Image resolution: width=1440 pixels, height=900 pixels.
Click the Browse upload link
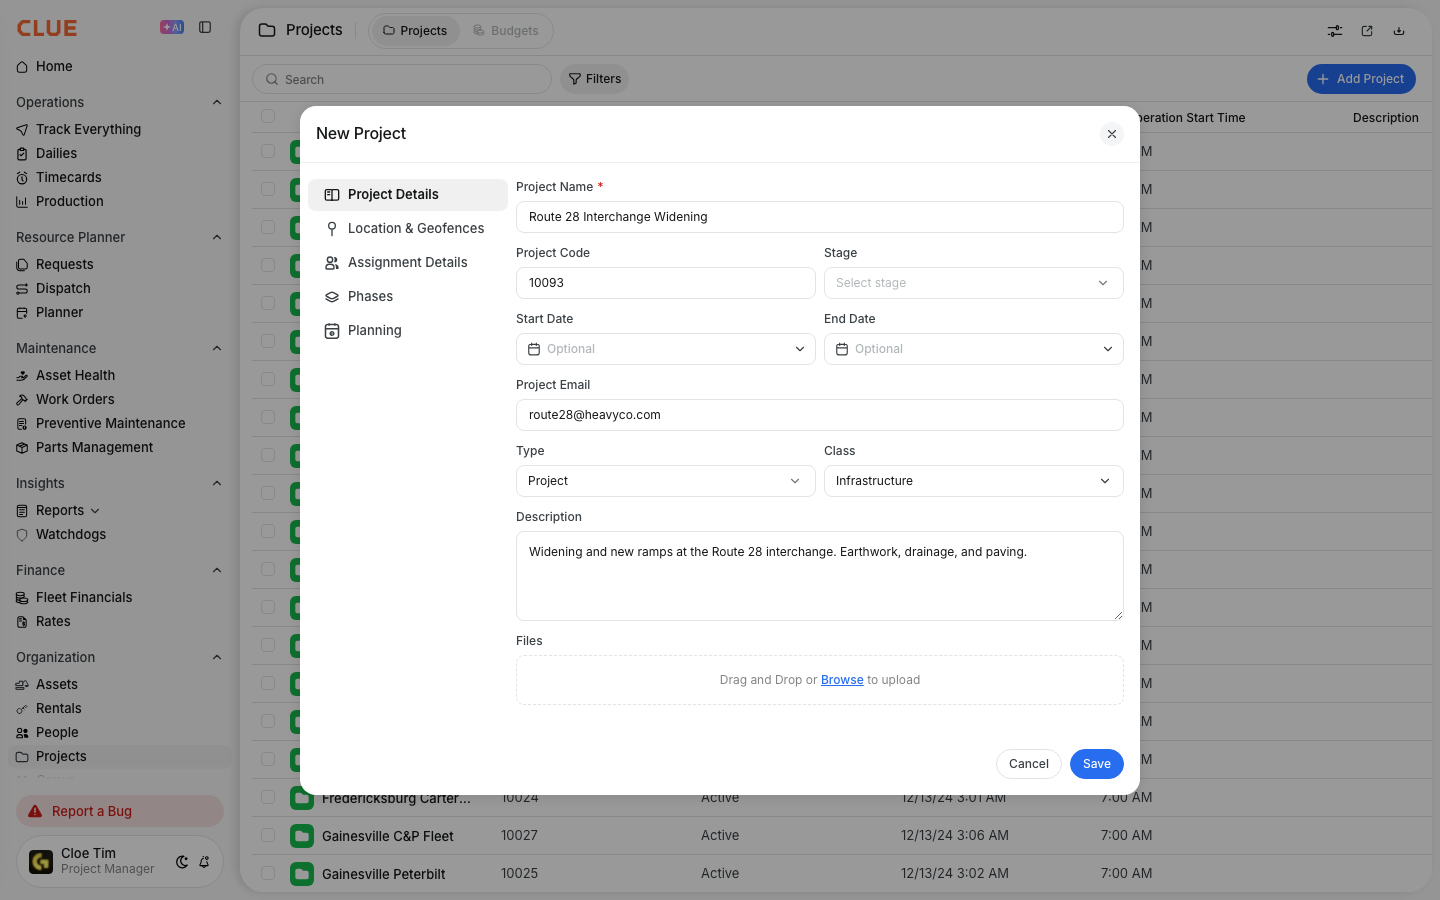(842, 680)
